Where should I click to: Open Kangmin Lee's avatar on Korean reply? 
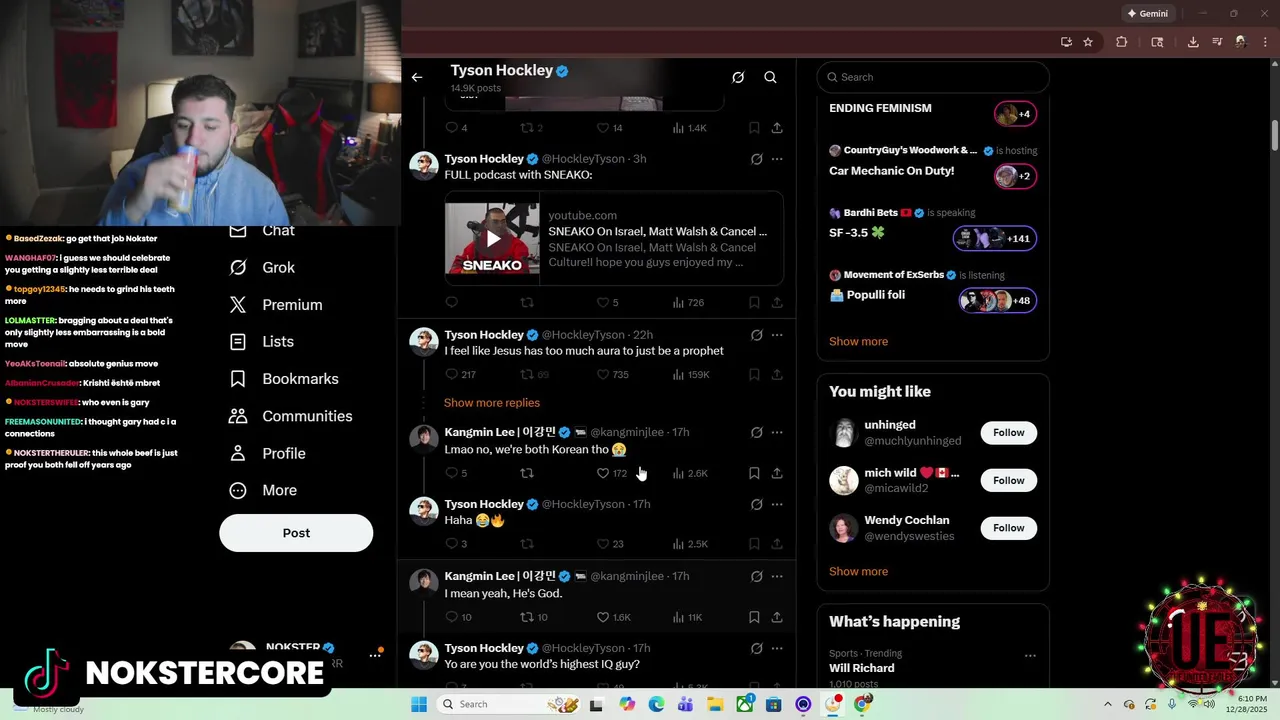(424, 439)
